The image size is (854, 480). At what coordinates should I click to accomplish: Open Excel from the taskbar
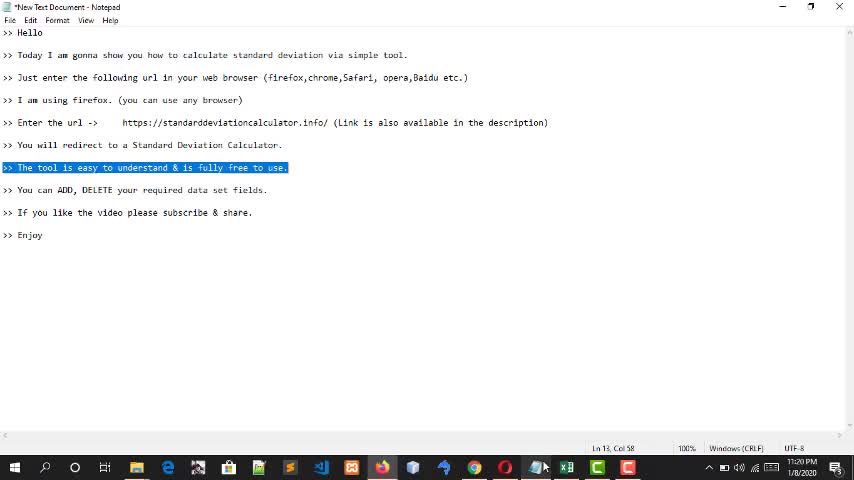pos(567,467)
